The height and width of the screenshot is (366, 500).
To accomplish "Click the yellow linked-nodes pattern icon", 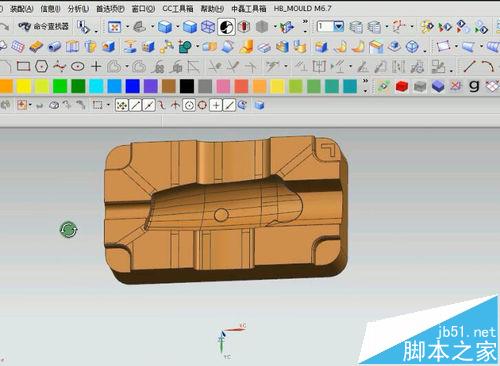I will (x=166, y=47).
